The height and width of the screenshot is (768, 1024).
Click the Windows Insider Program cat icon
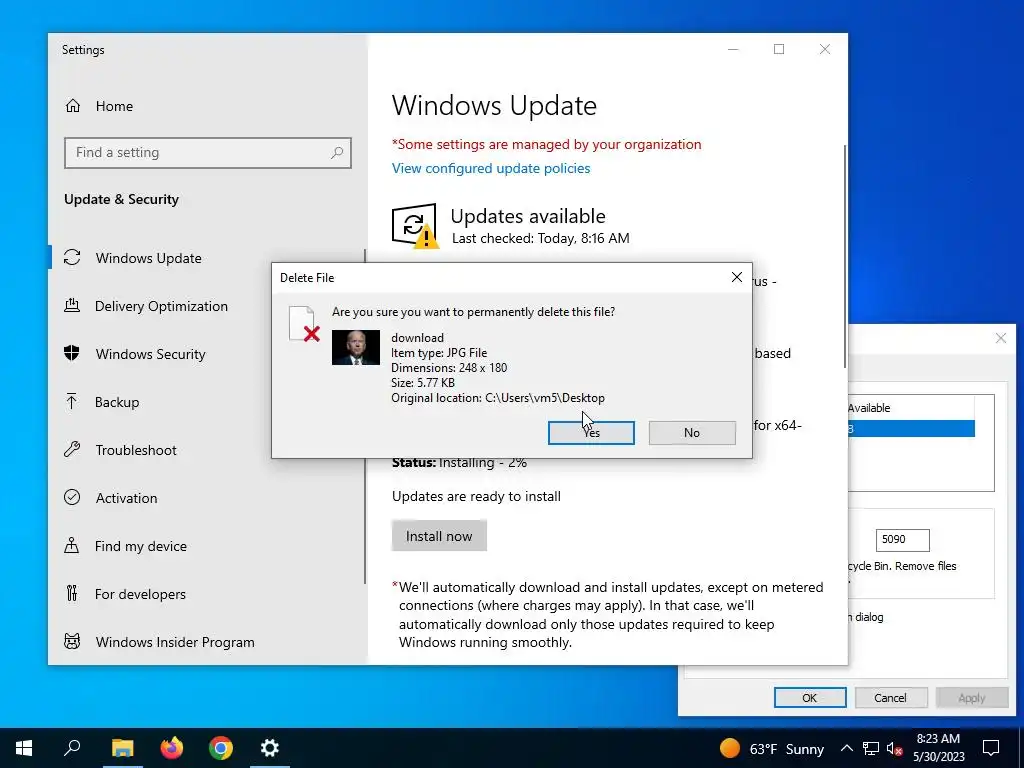tap(72, 641)
